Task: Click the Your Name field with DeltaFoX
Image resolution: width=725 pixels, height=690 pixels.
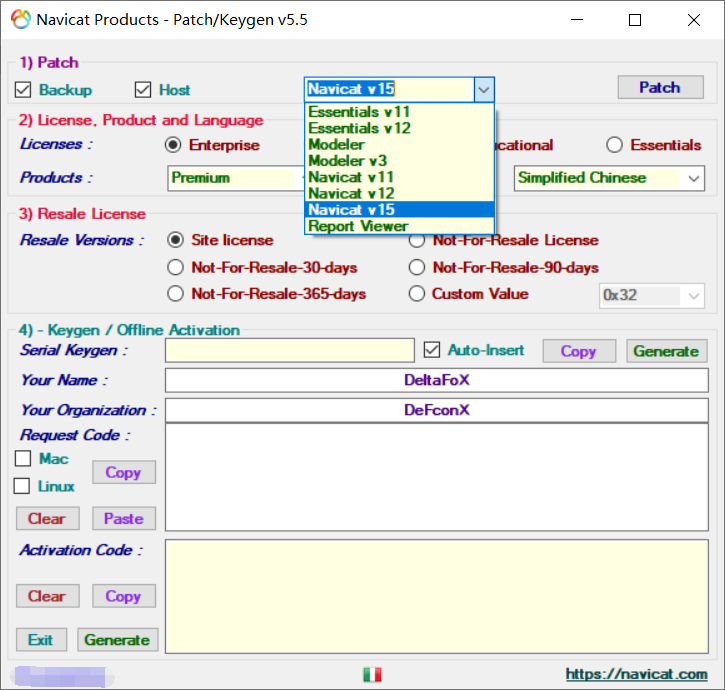Action: click(x=437, y=380)
